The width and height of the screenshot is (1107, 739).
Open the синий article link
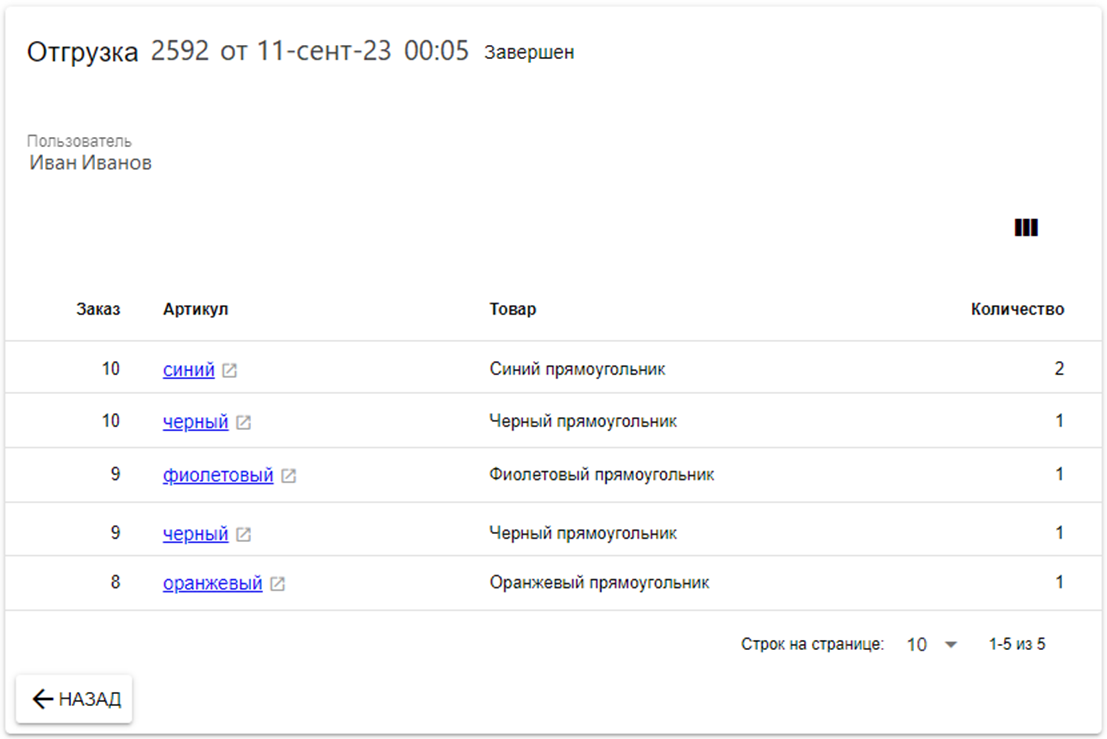[x=189, y=370]
